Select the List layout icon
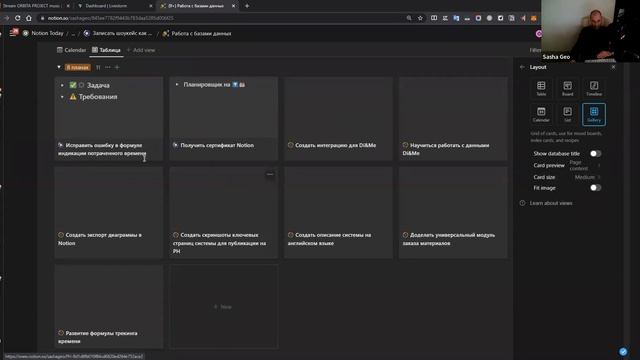640x360 pixels. point(567,114)
